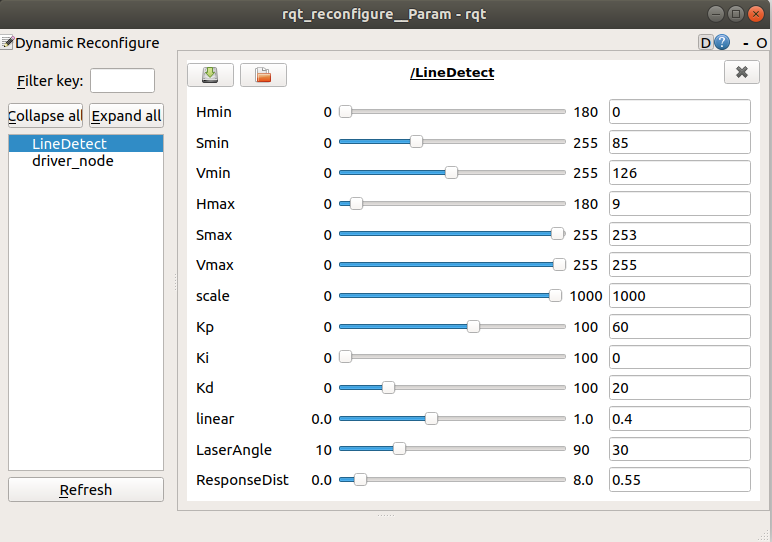The height and width of the screenshot is (542, 772).
Task: Click the Kp slider handle
Action: (473, 326)
